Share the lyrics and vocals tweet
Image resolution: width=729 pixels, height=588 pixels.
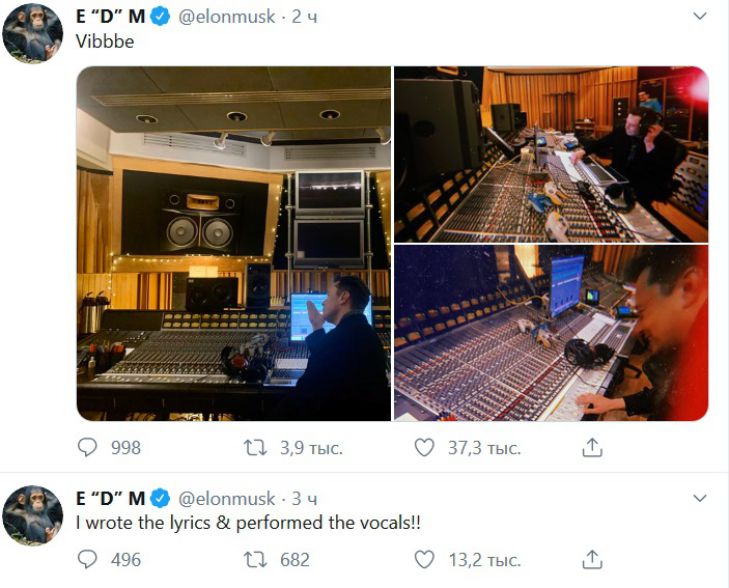[592, 558]
